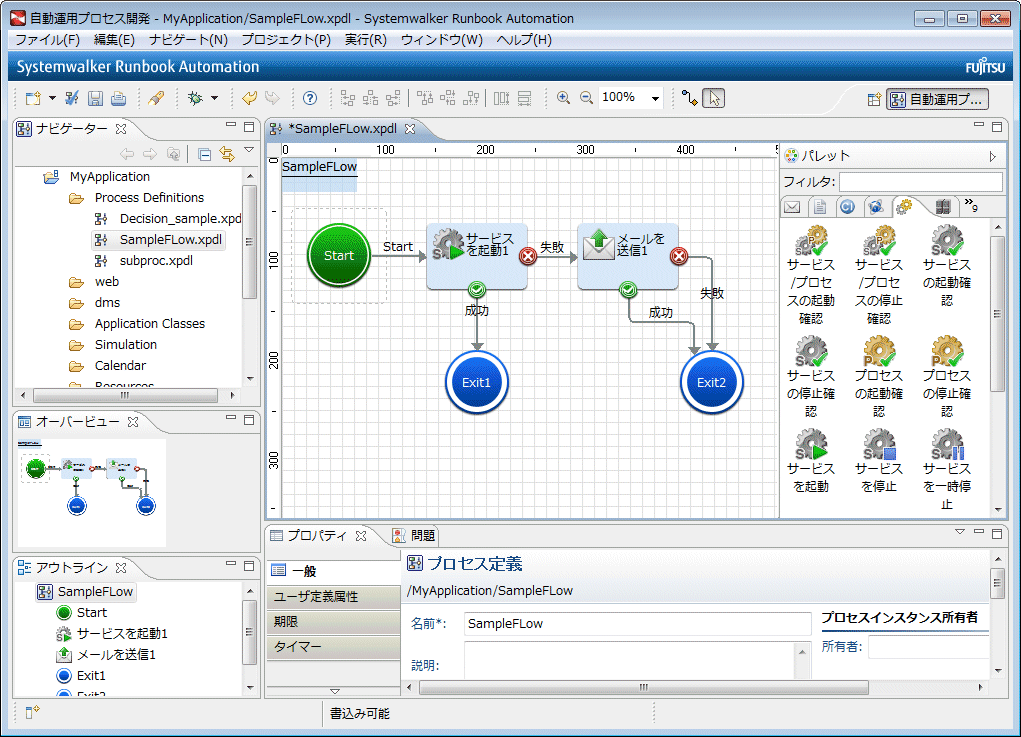Click the Zoom out magnifier icon

click(586, 98)
